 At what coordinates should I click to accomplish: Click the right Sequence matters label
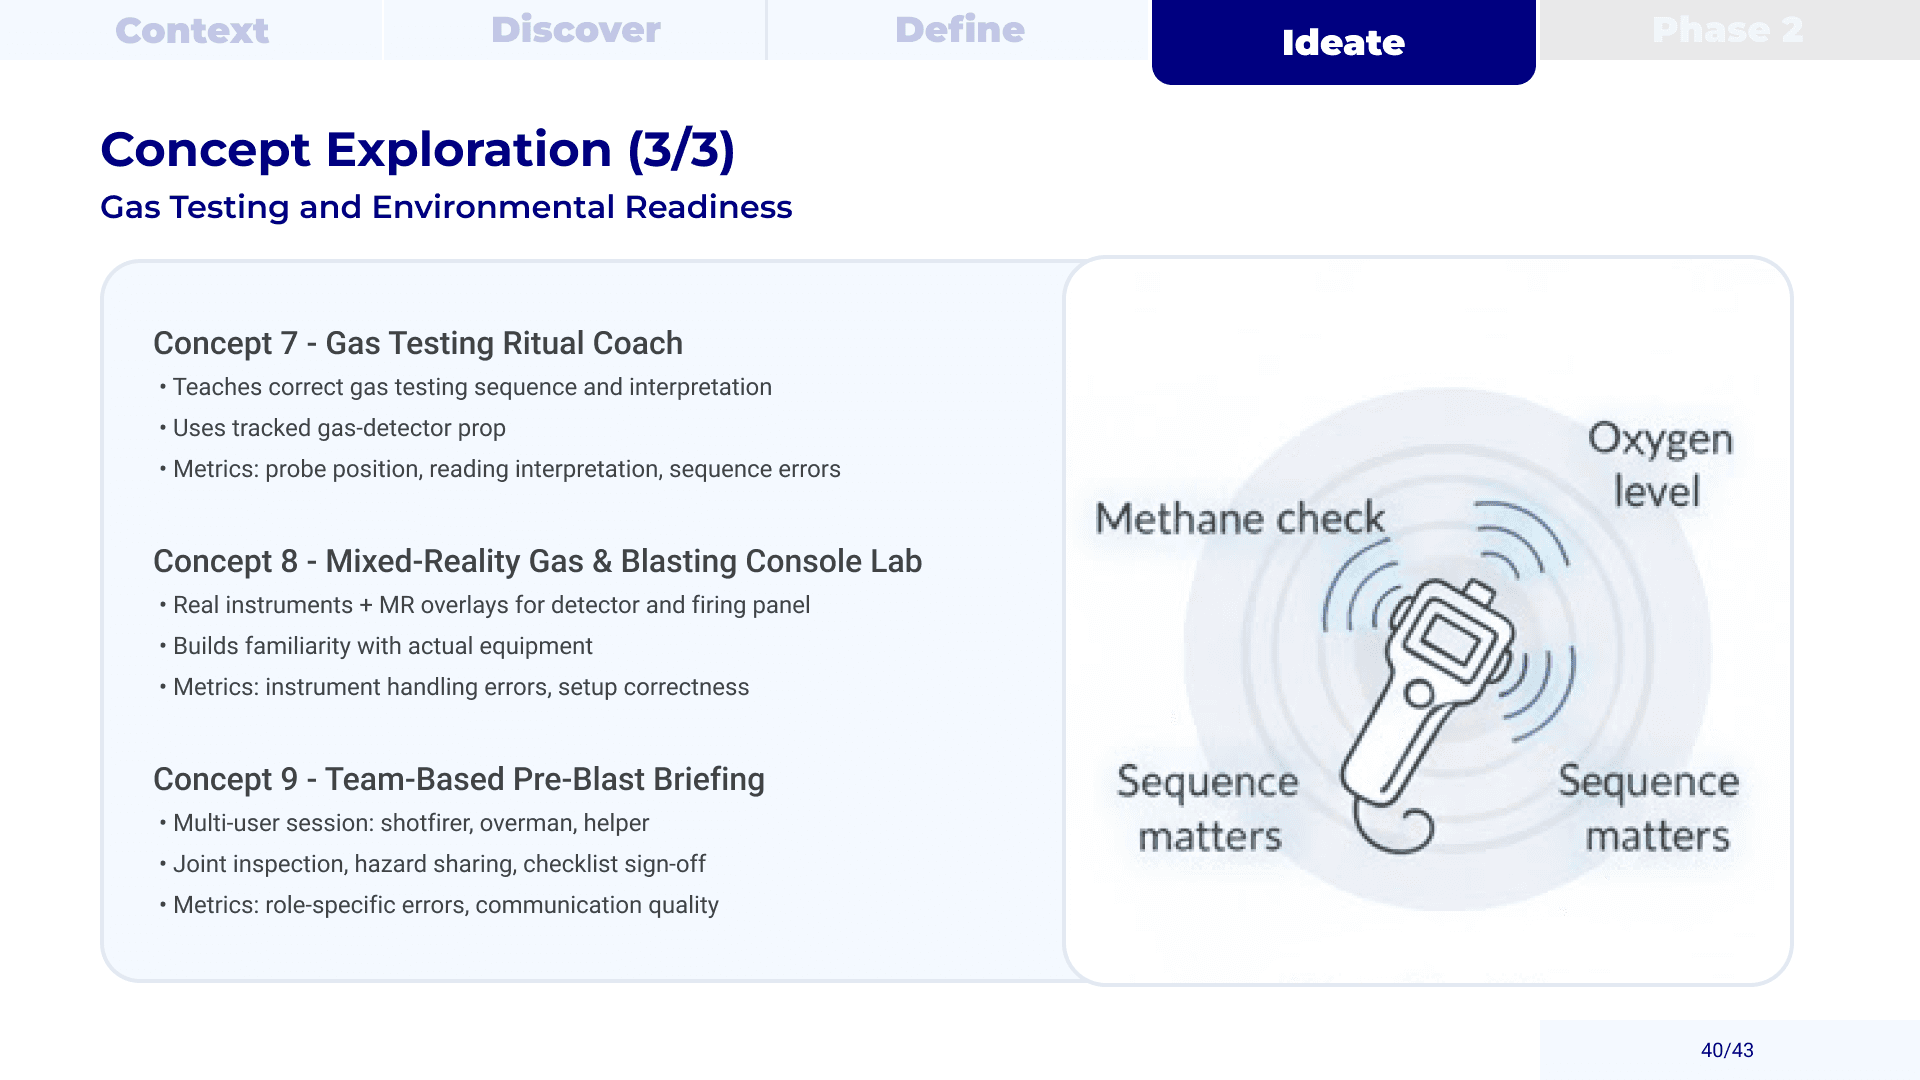point(1649,808)
